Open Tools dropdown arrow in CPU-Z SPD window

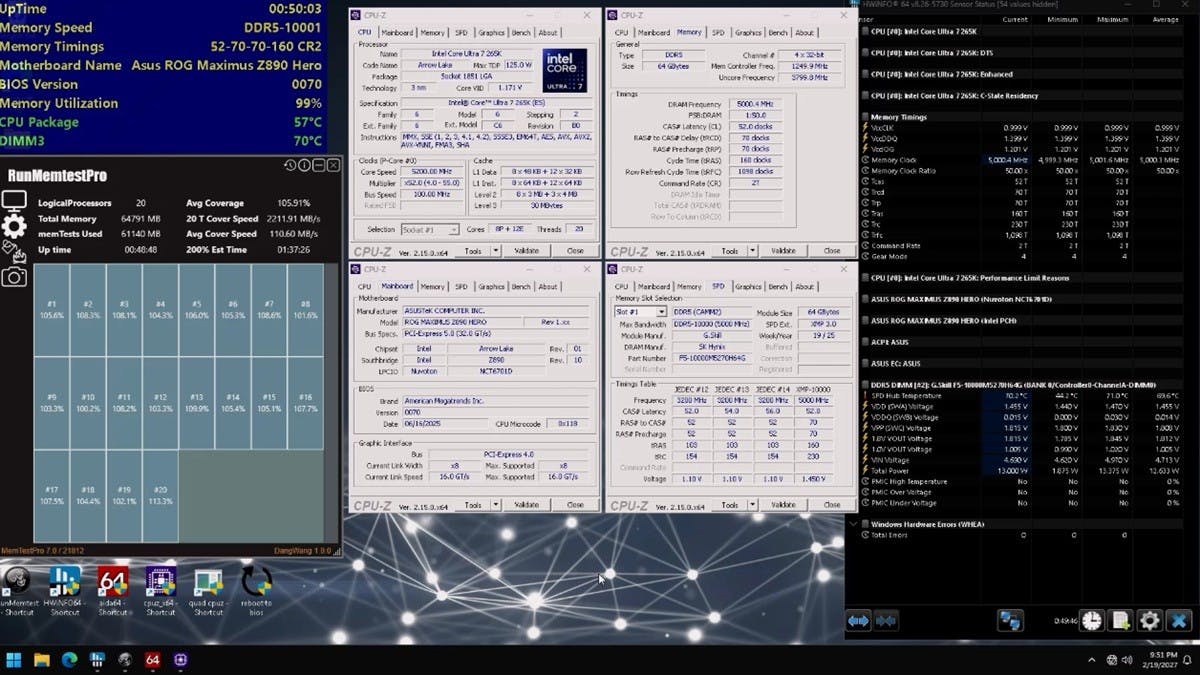(755, 505)
